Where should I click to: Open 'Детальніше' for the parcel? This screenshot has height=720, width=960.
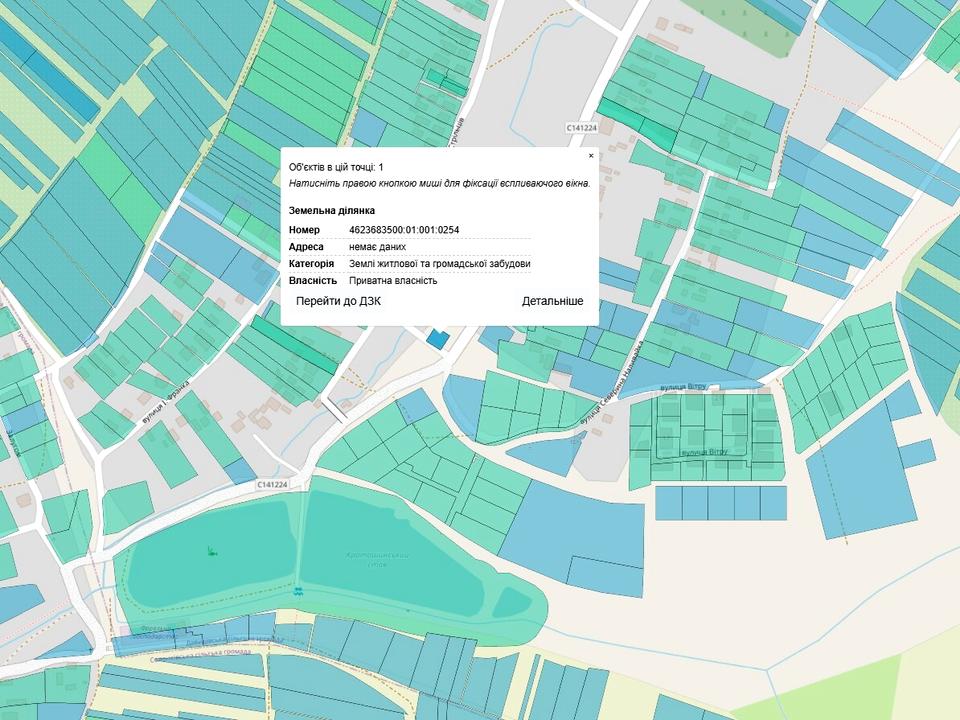pyautogui.click(x=552, y=301)
